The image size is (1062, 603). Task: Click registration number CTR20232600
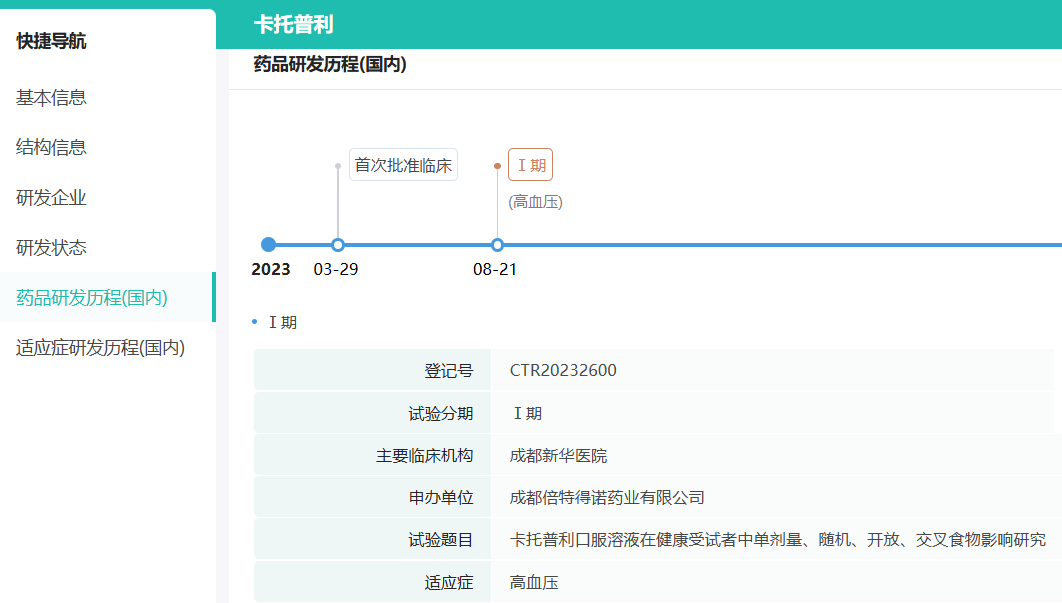click(x=563, y=371)
